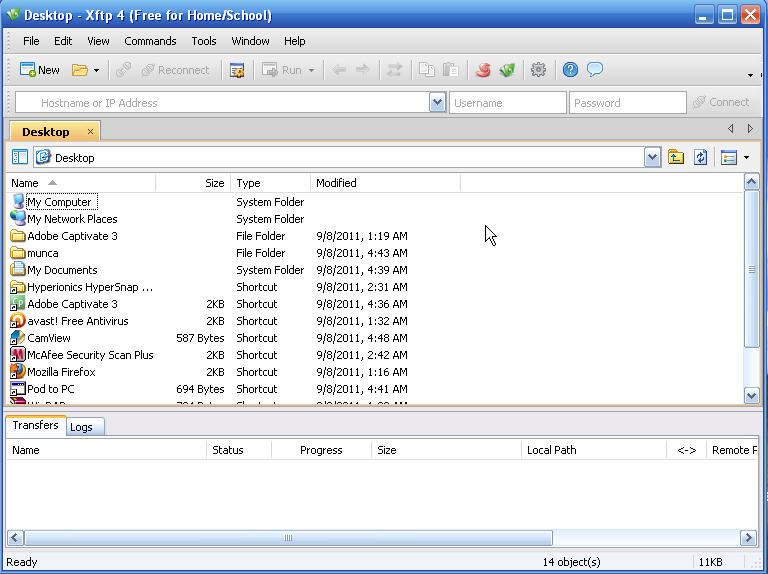Click the Copy icon in toolbar
The height and width of the screenshot is (574, 768).
(427, 70)
